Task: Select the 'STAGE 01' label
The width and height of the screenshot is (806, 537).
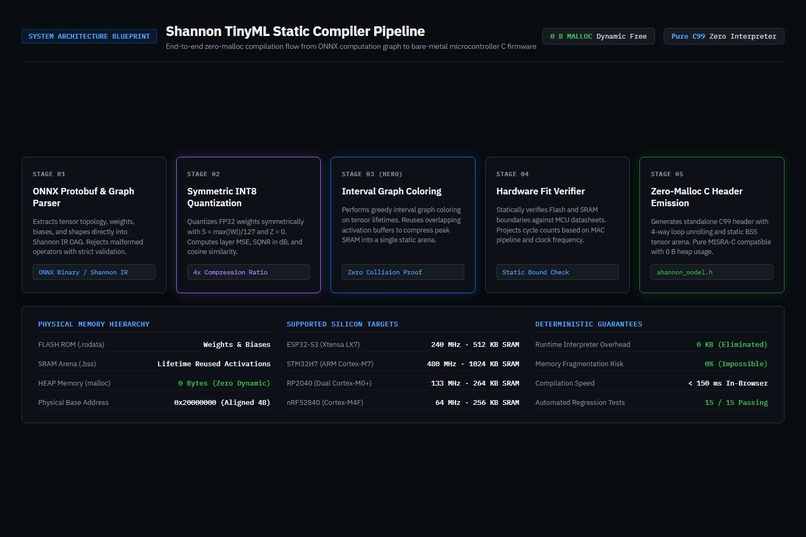Action: [49, 174]
